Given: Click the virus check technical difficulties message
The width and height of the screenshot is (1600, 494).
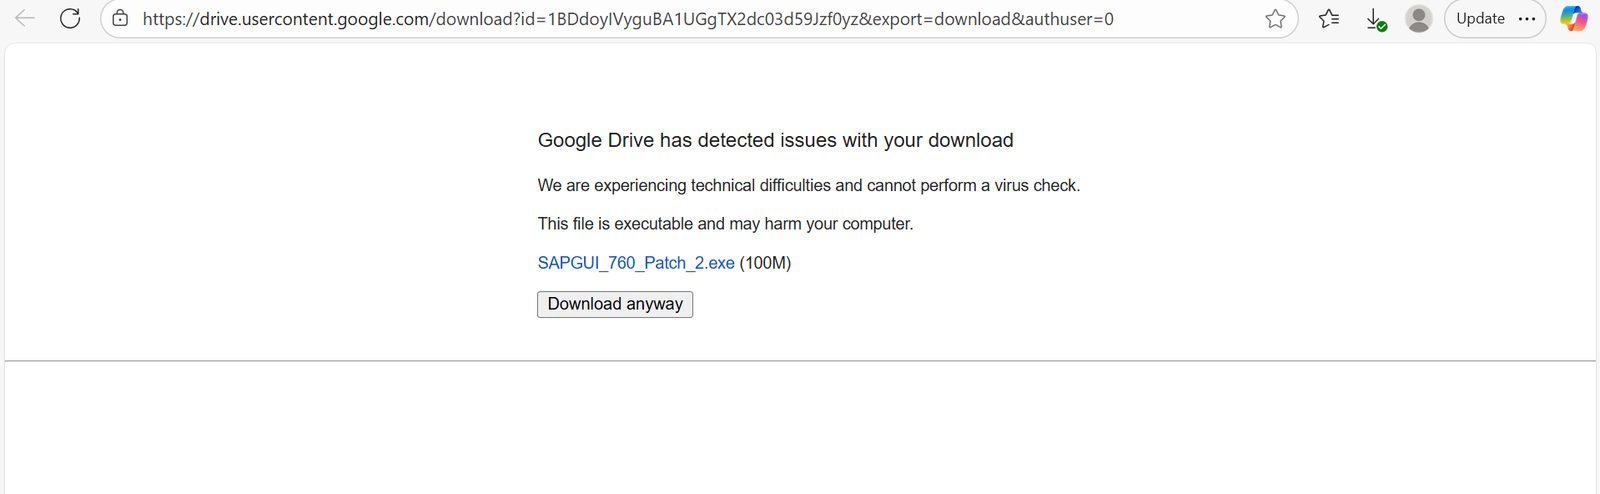Looking at the screenshot, I should [x=808, y=185].
